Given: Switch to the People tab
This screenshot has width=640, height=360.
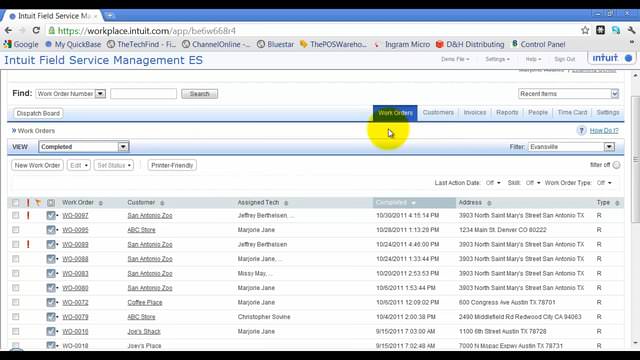Looking at the screenshot, I should pos(538,113).
